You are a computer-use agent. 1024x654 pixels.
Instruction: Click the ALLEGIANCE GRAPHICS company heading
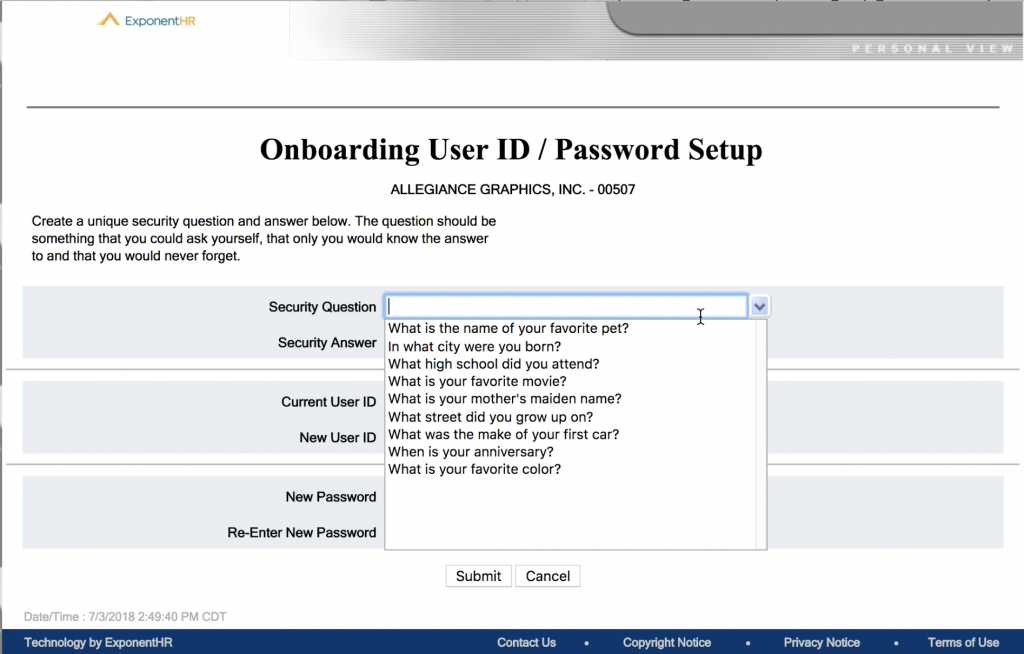click(x=511, y=189)
